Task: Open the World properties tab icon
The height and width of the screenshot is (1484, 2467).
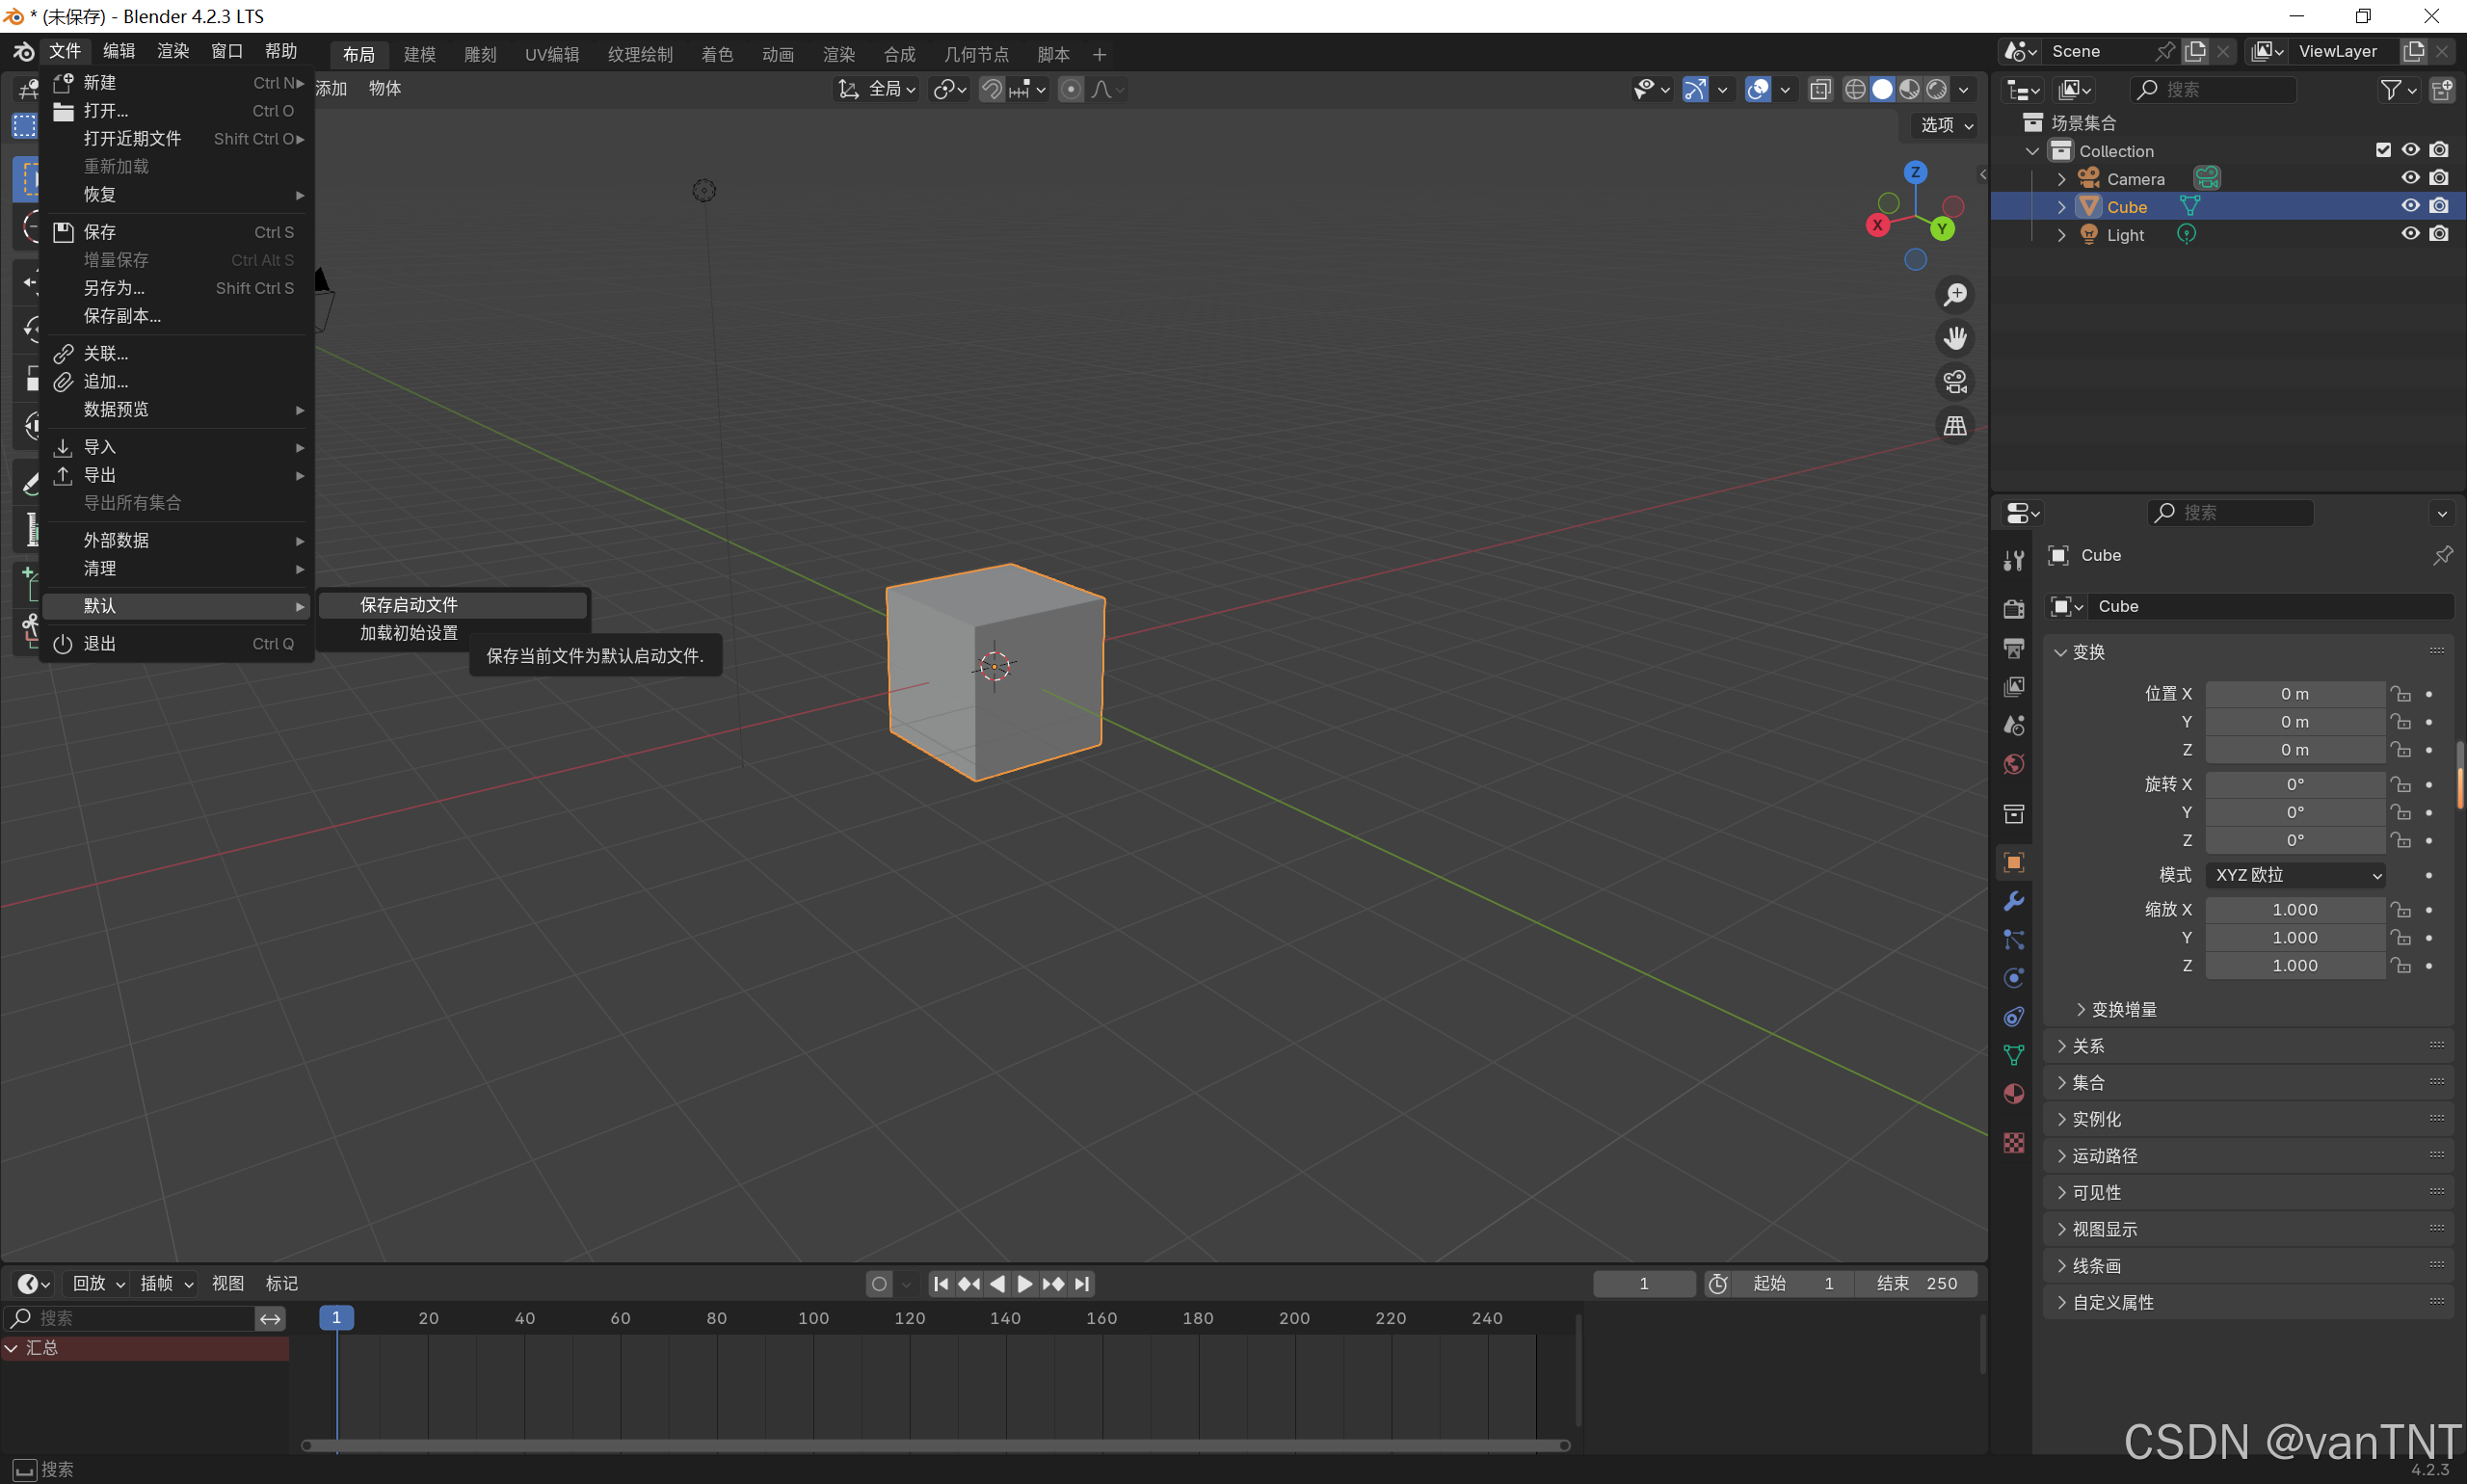Action: point(2013,765)
